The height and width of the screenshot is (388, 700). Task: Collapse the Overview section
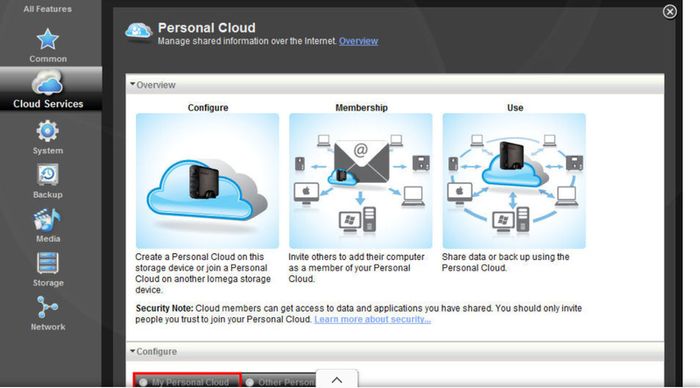(x=133, y=84)
